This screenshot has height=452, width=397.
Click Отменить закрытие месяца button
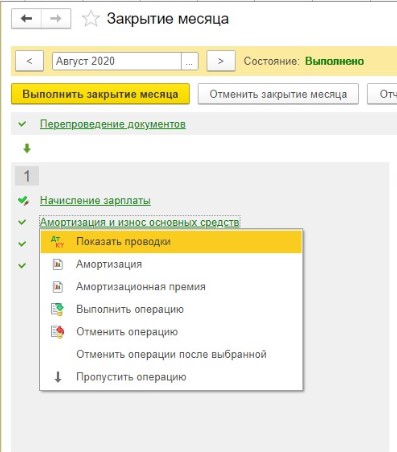[278, 94]
